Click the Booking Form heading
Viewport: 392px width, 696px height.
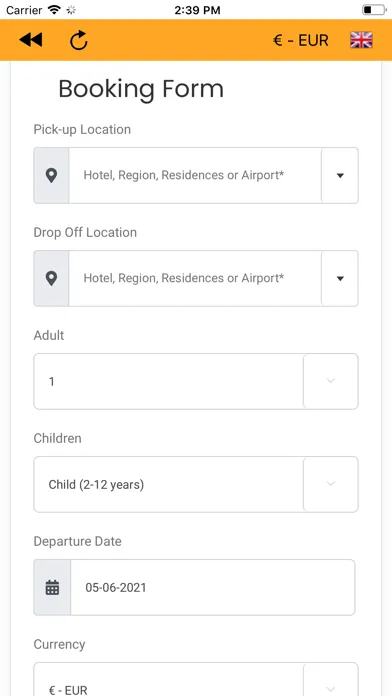tap(141, 89)
